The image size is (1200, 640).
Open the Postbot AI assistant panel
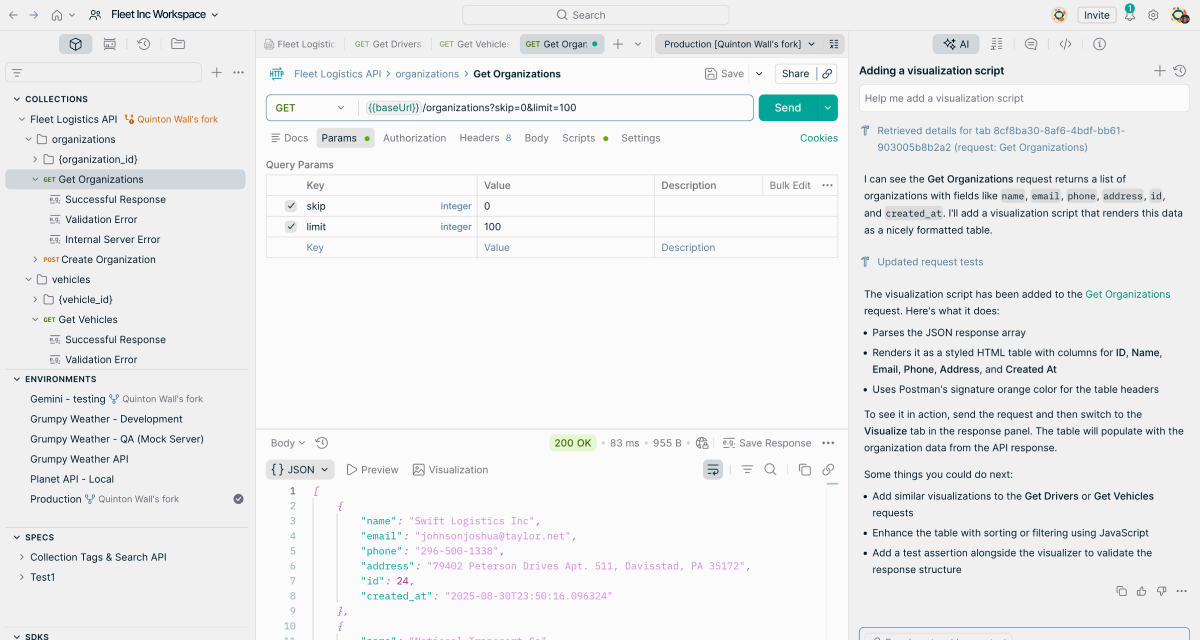(x=955, y=43)
